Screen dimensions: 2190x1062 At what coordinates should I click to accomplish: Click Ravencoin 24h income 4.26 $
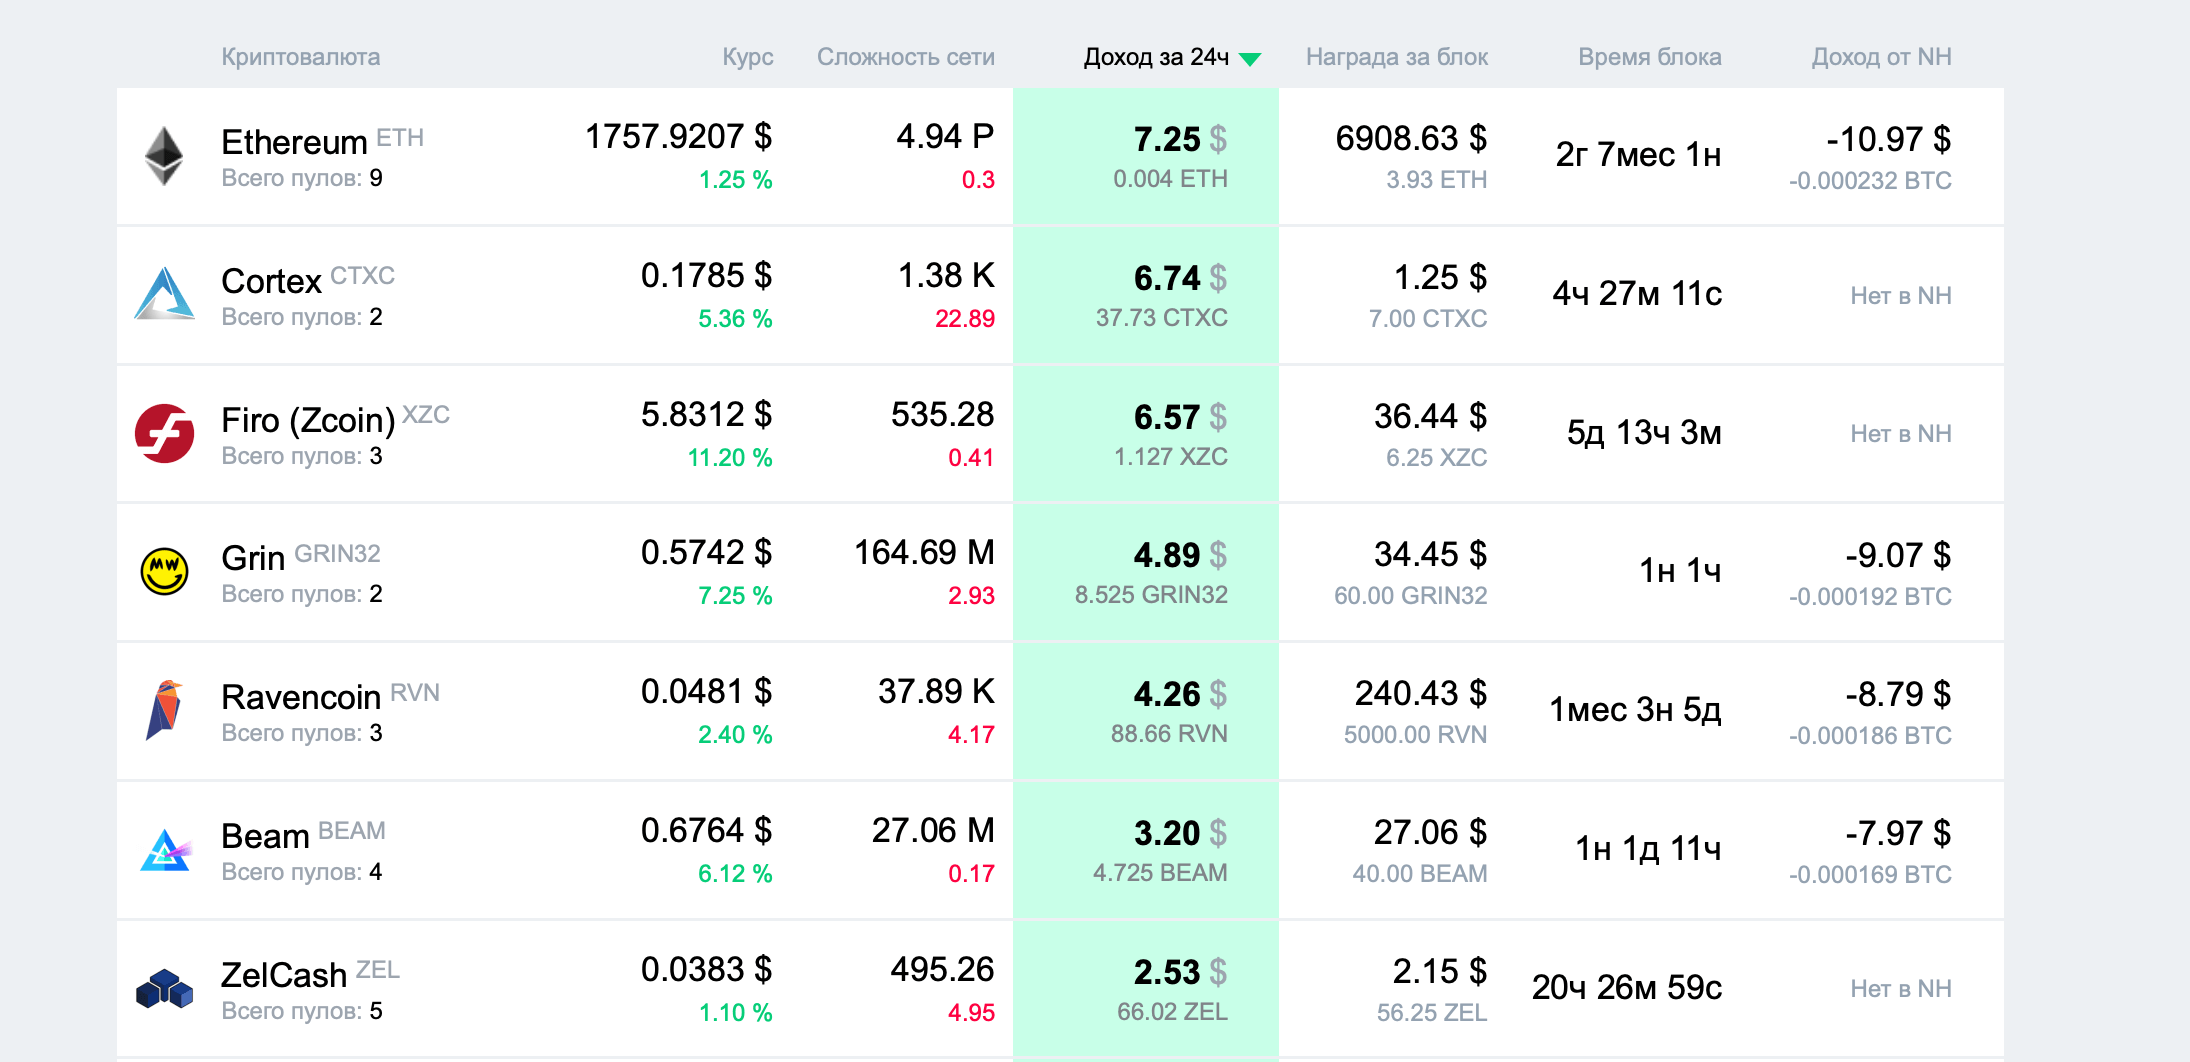coord(1180,694)
